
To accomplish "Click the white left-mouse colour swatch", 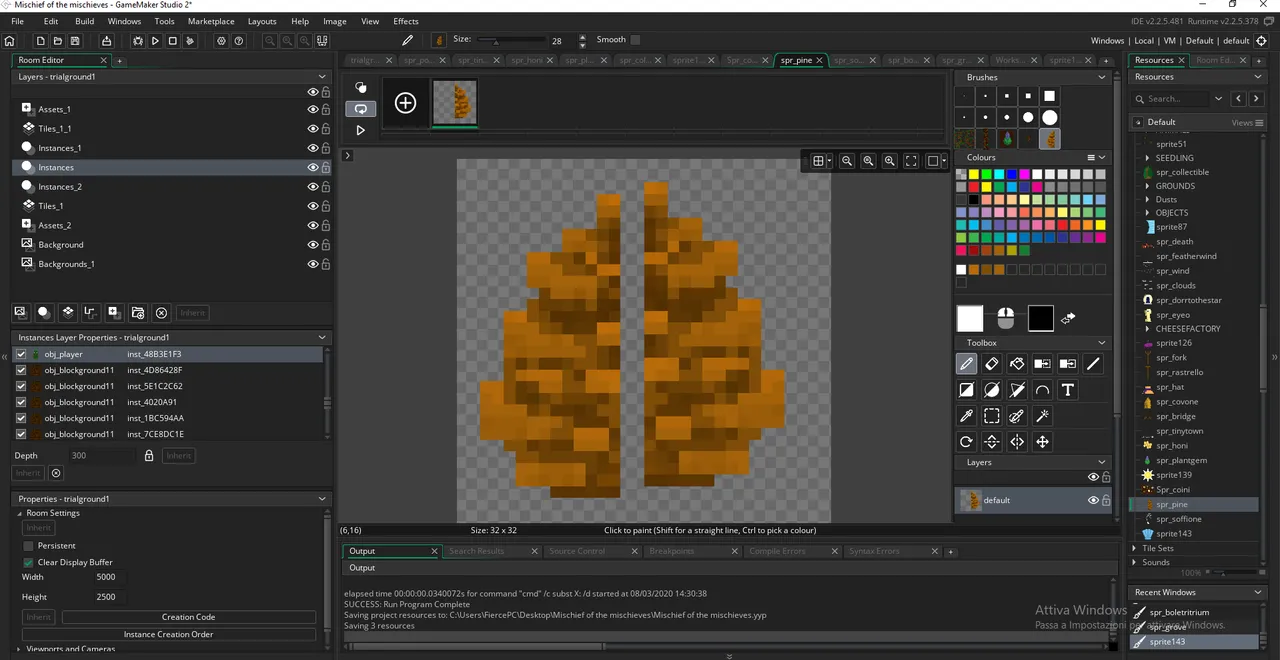I will click(x=970, y=318).
